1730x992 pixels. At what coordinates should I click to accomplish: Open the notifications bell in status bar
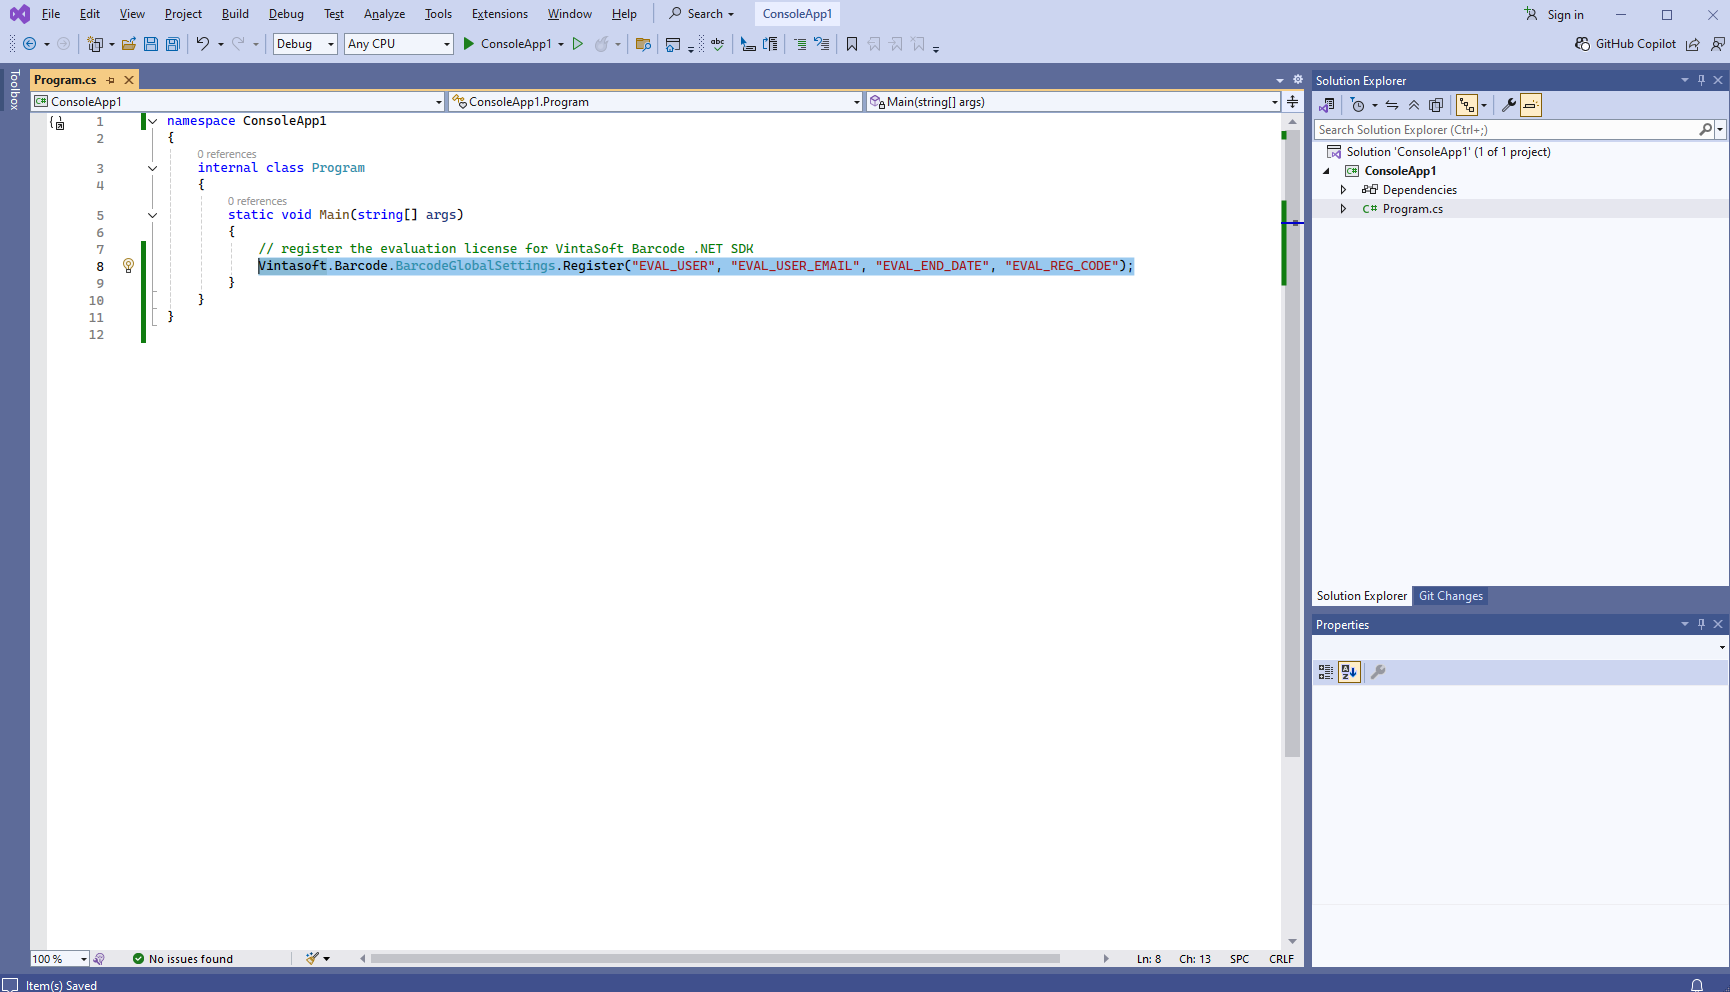pos(1696,985)
